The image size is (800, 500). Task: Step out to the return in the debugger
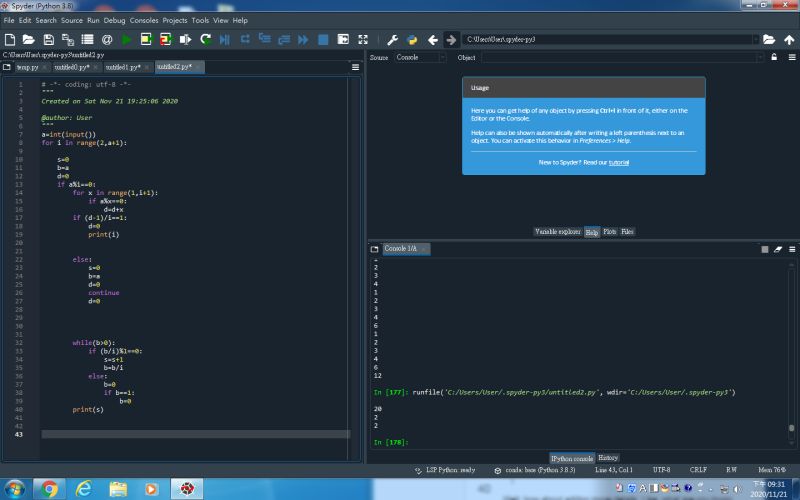pos(284,39)
